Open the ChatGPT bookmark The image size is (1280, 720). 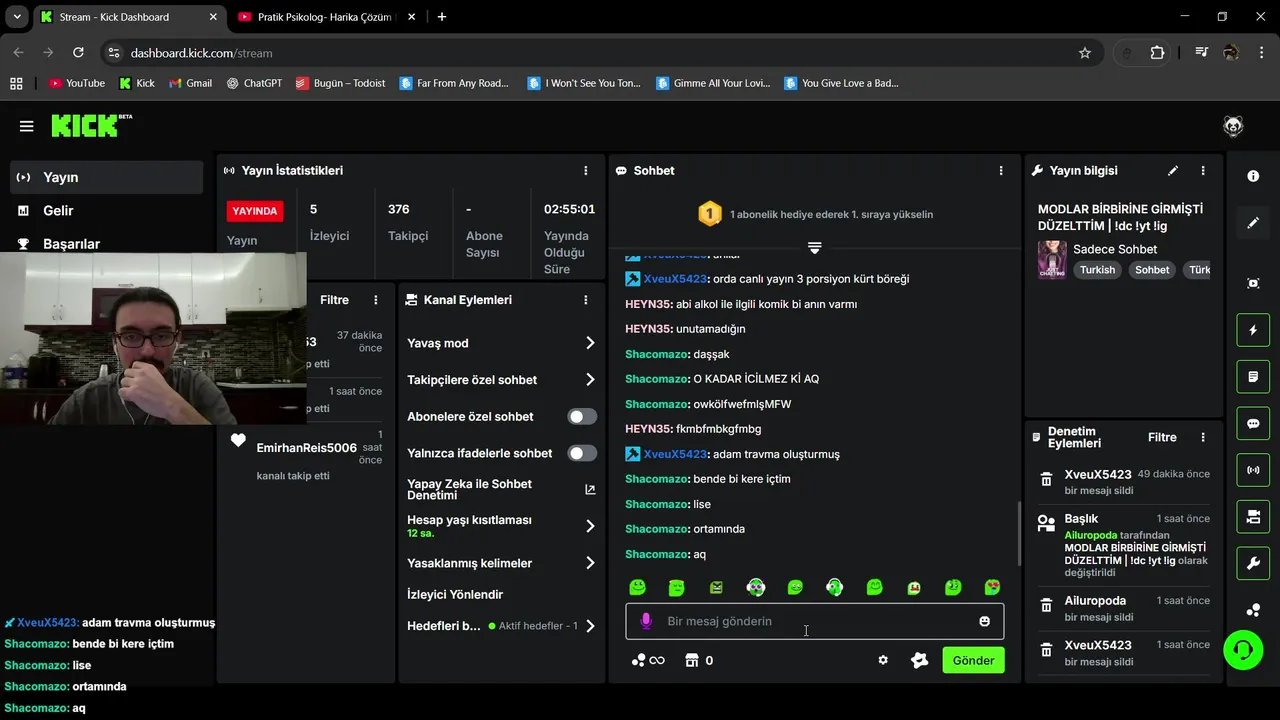[x=254, y=83]
